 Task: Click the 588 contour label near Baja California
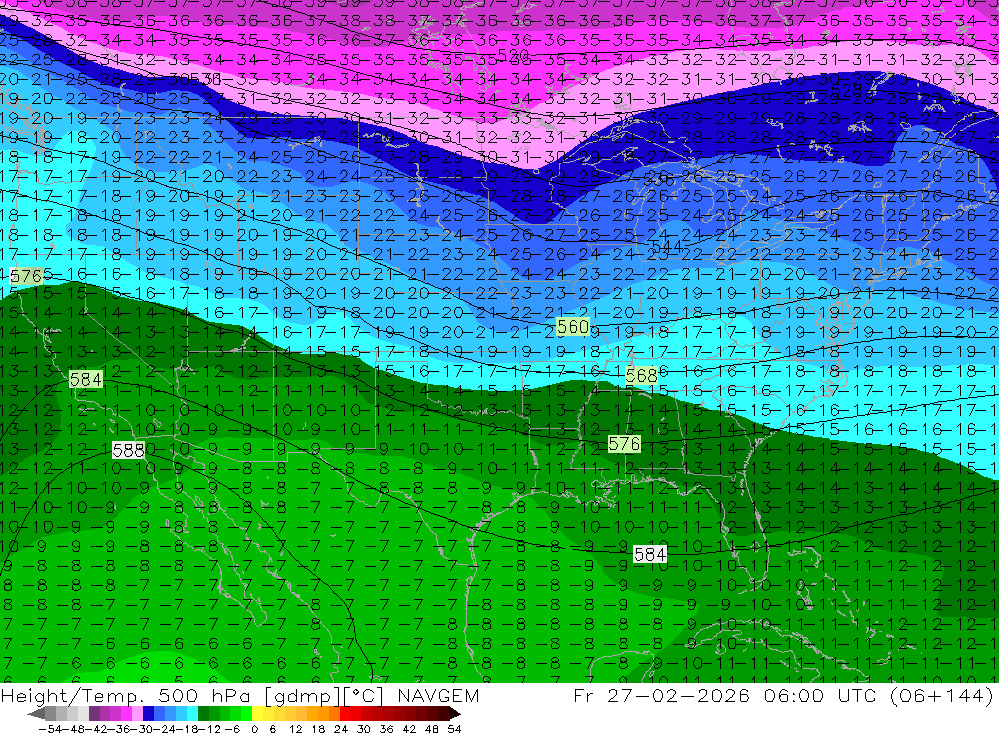tap(128, 450)
